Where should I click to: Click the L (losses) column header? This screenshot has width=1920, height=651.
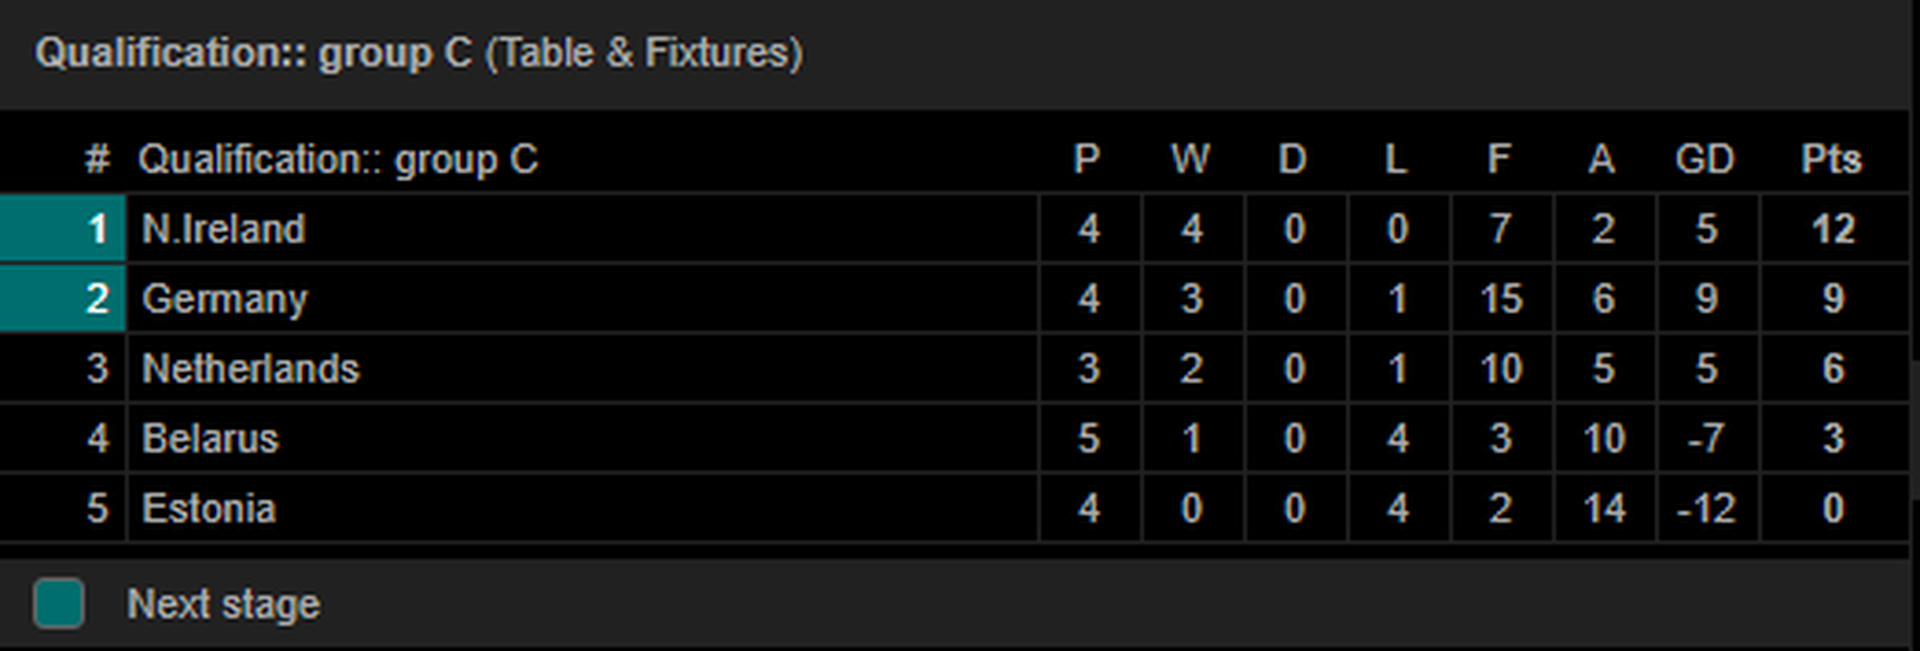click(x=1396, y=159)
